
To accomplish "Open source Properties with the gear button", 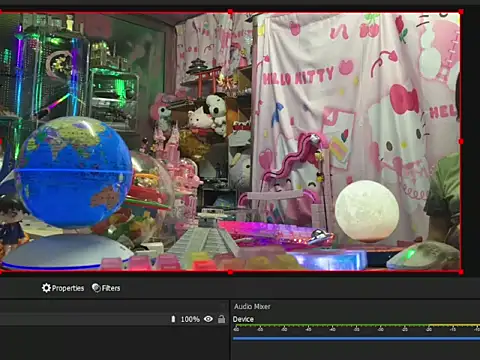I will coord(63,288).
